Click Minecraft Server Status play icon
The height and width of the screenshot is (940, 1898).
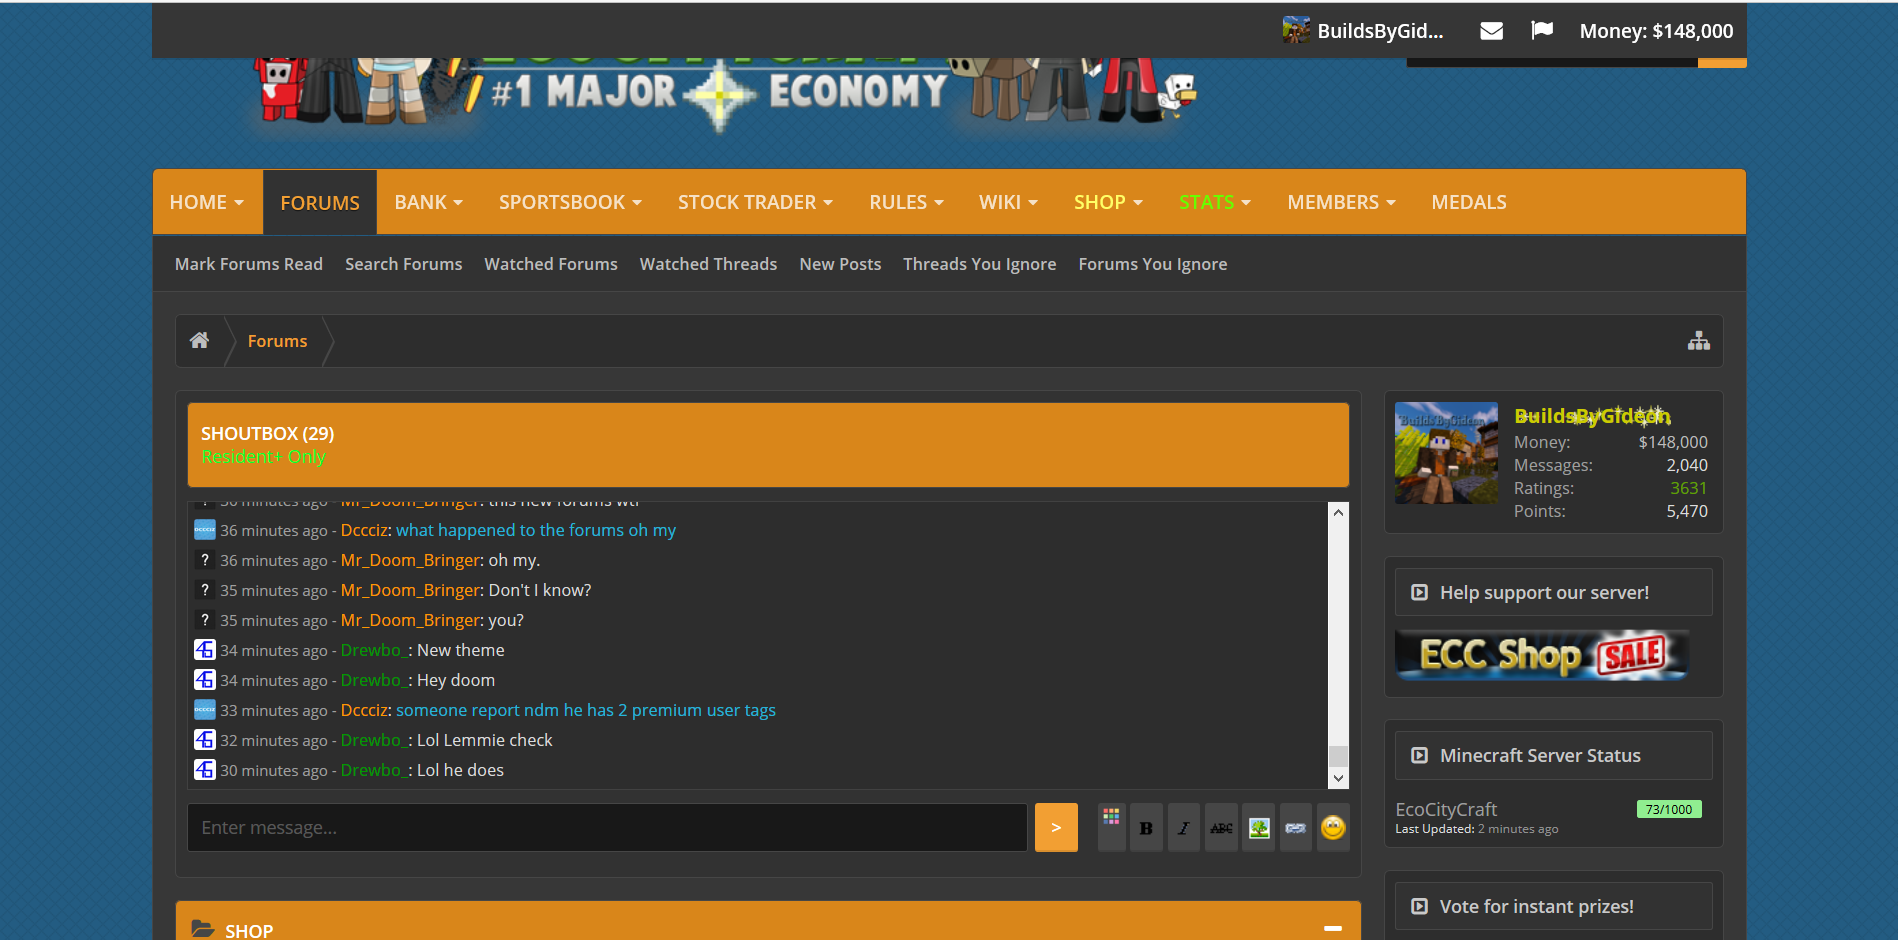point(1419,756)
